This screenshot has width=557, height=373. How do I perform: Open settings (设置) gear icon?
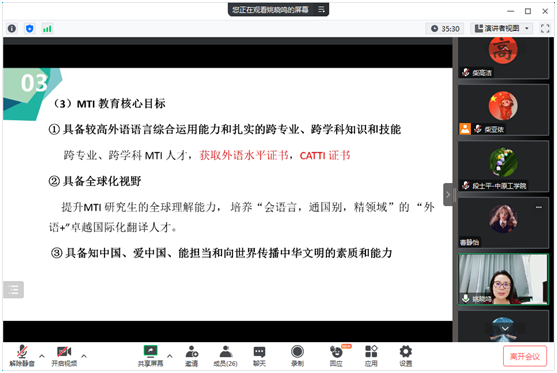point(406,356)
